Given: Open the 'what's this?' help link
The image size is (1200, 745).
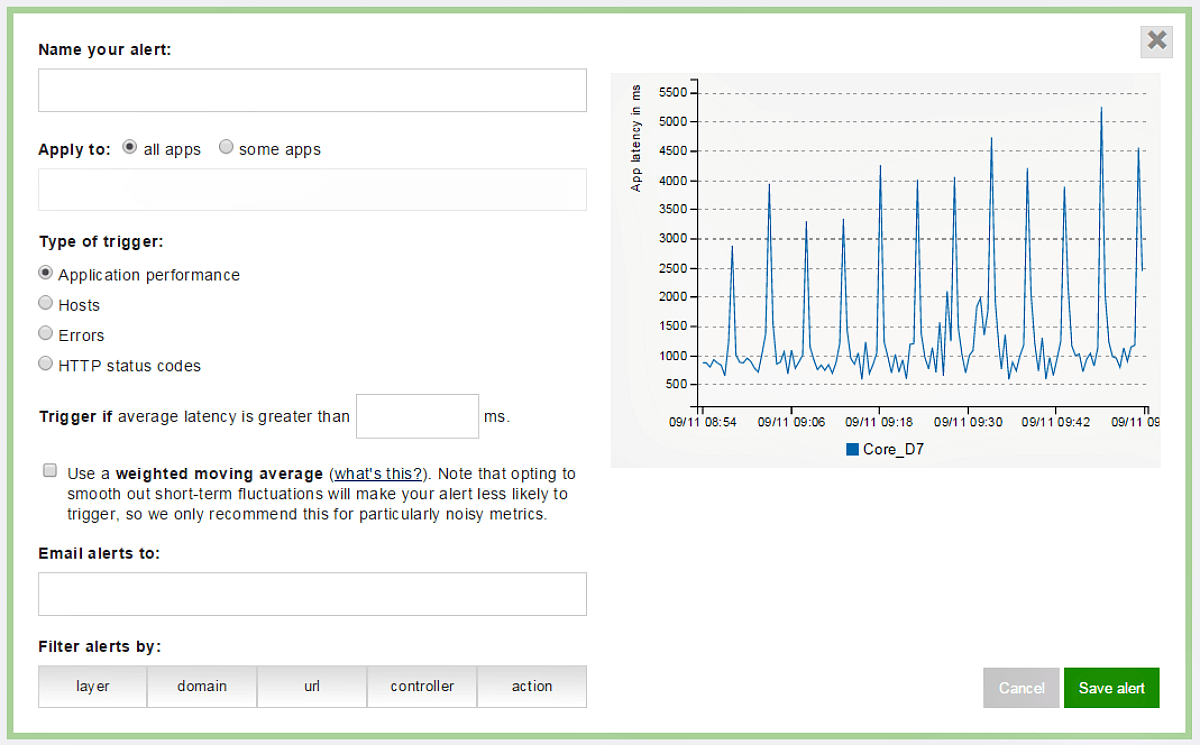Looking at the screenshot, I should (x=378, y=474).
